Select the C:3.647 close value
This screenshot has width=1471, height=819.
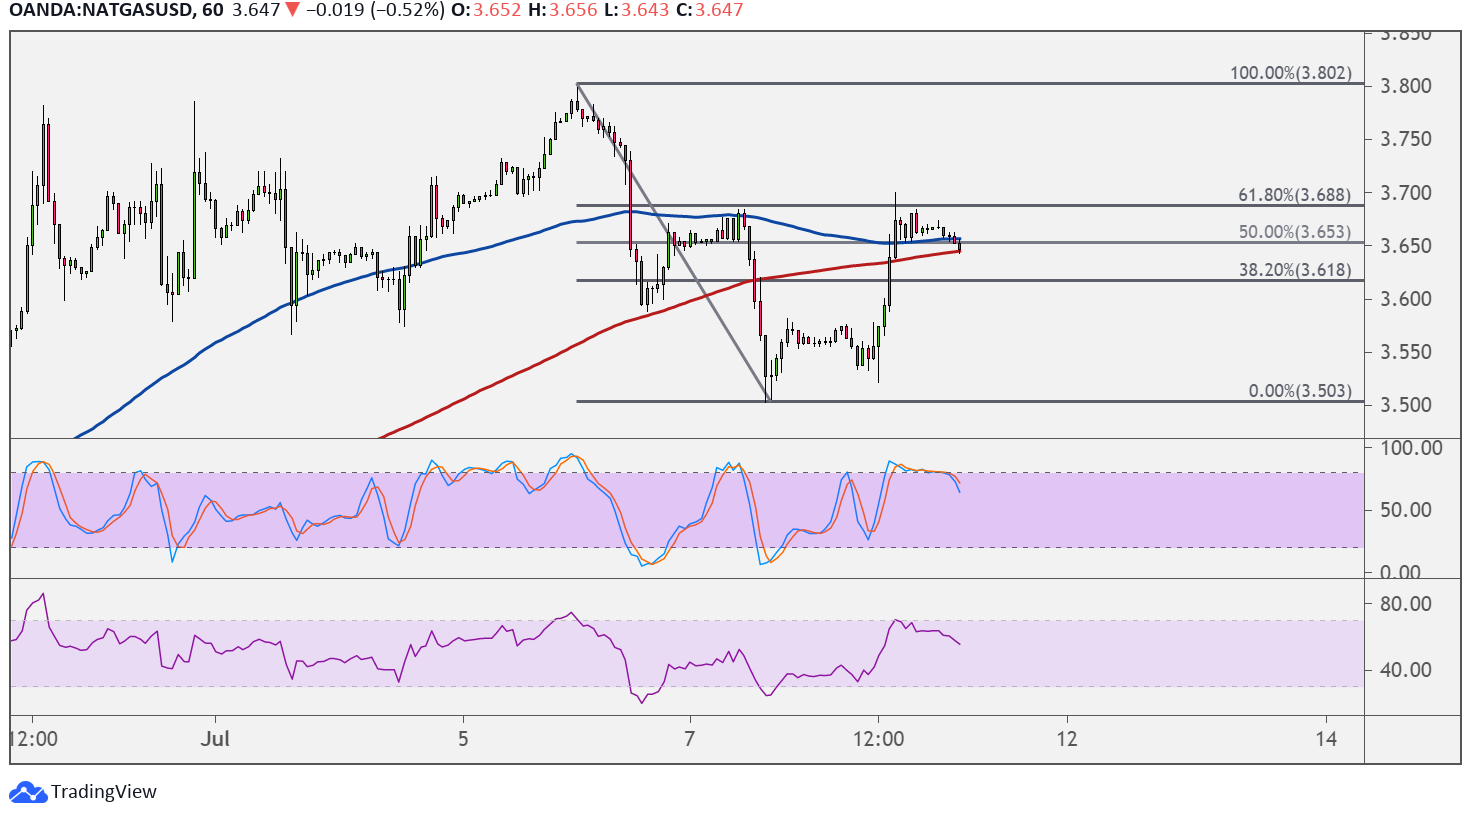(x=711, y=10)
